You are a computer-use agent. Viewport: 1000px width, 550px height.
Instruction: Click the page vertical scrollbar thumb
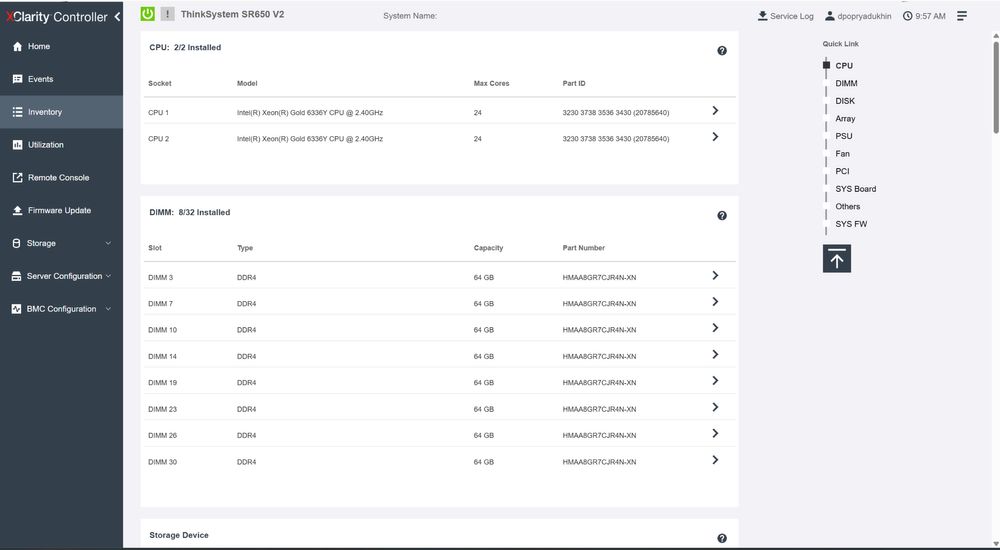coord(996,87)
